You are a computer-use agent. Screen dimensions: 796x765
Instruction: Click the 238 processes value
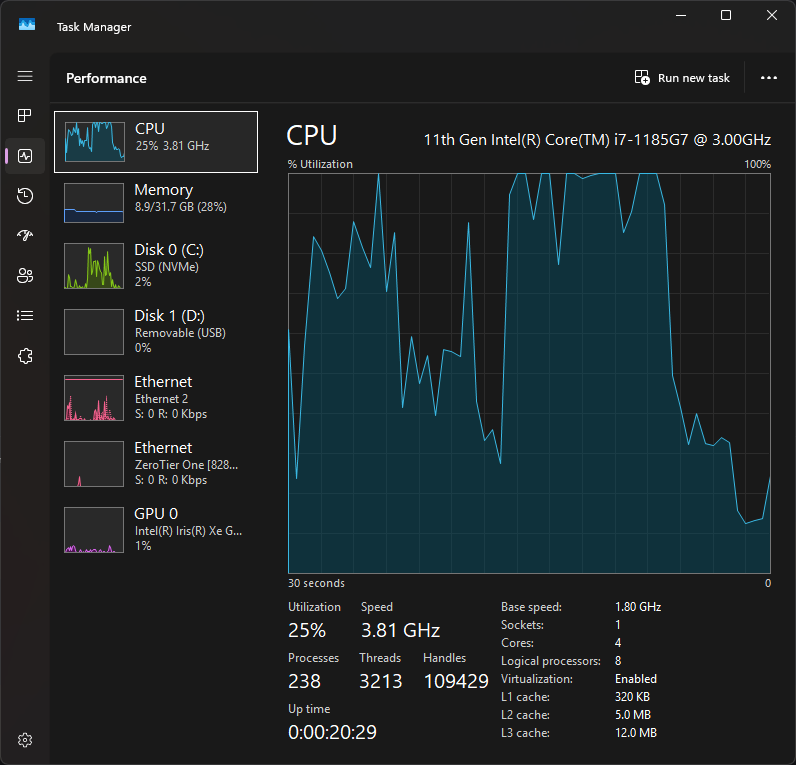point(304,681)
